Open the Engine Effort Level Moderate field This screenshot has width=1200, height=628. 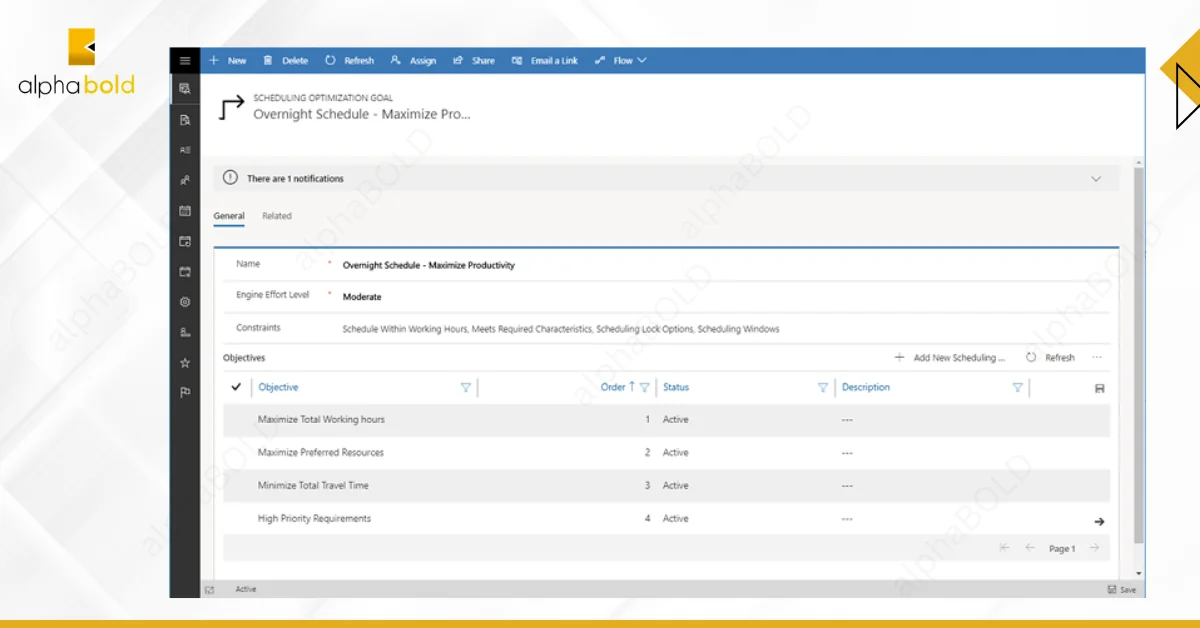point(362,297)
